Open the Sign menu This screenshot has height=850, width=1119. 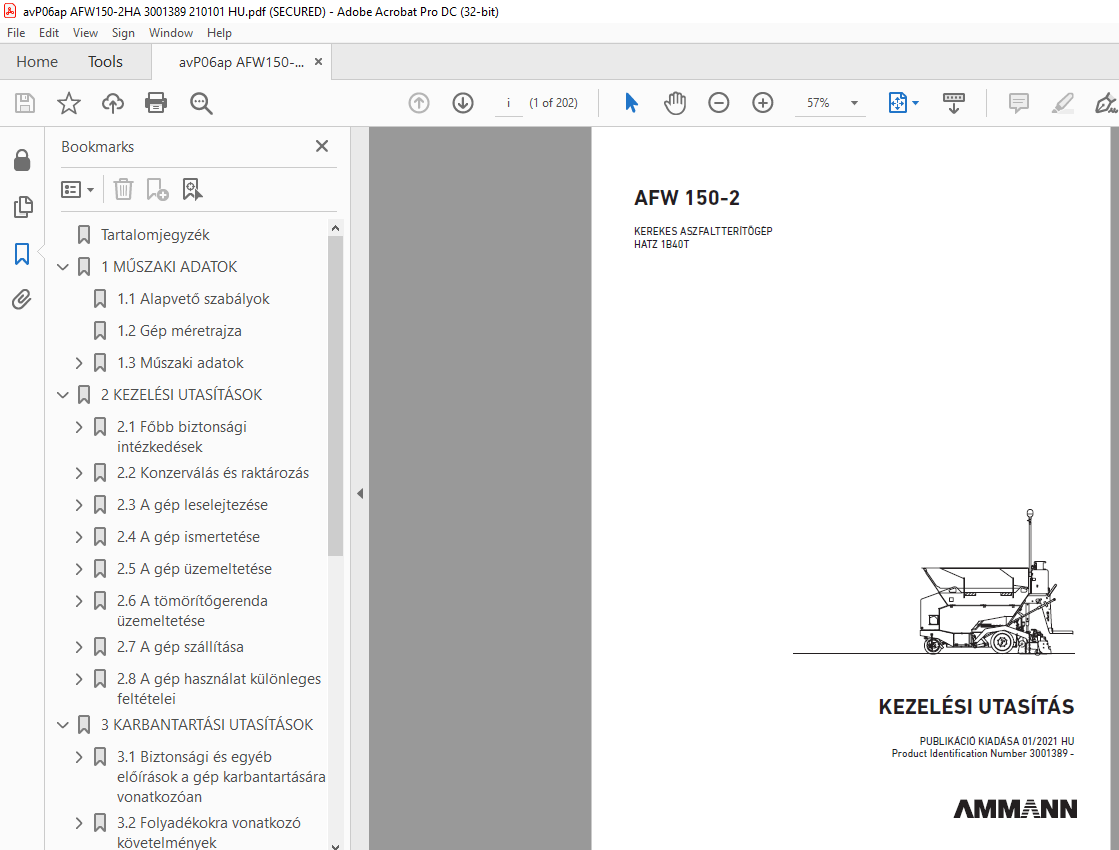[x=123, y=33]
